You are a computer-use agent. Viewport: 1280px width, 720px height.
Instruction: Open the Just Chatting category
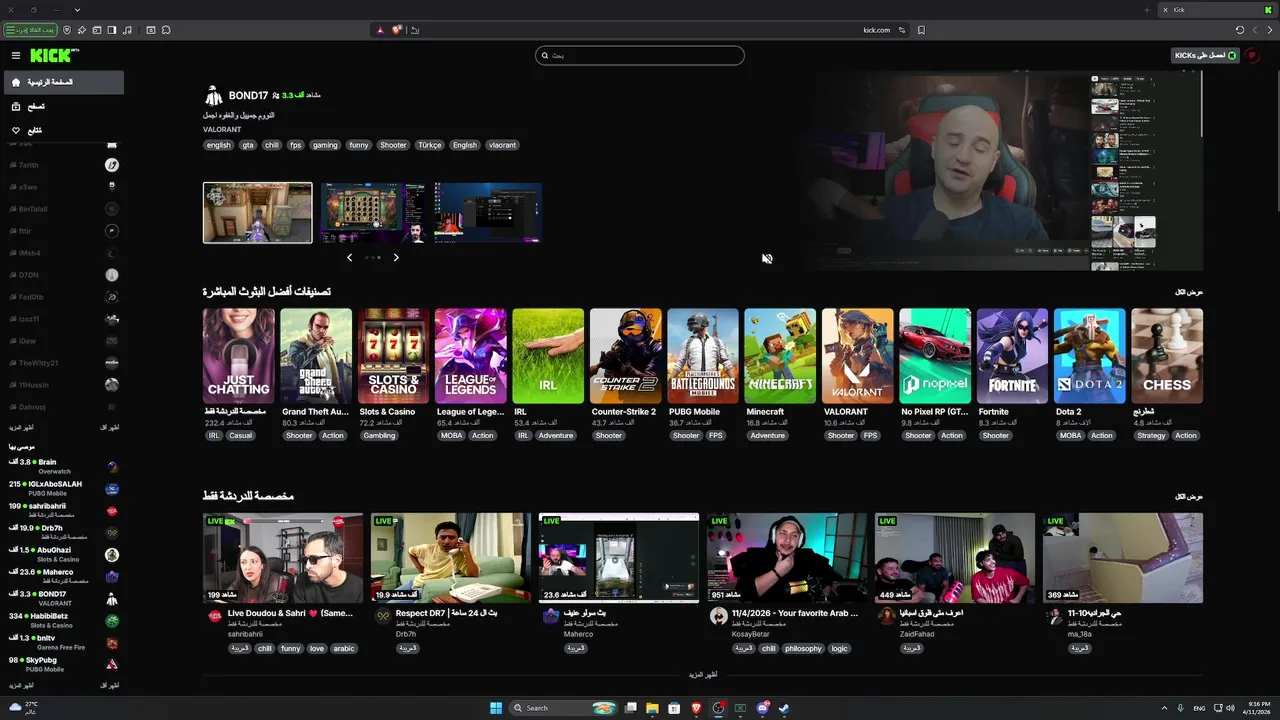[238, 356]
